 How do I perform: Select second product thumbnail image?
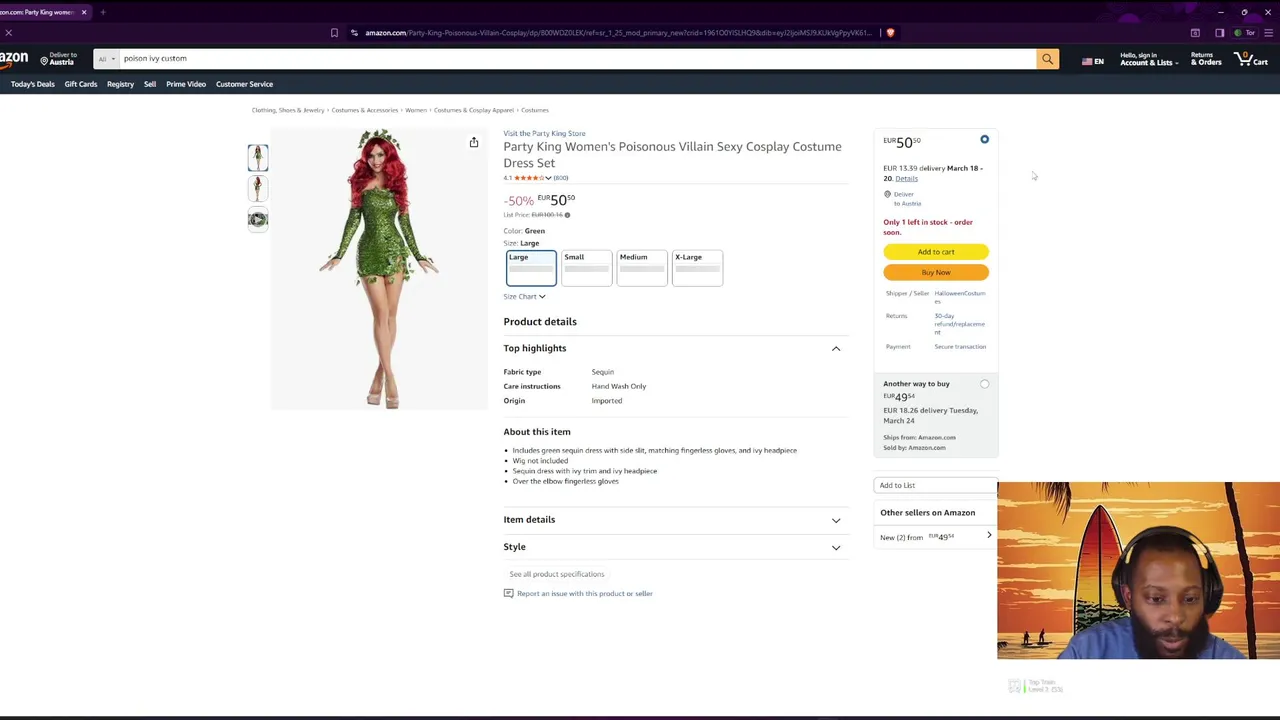tap(258, 189)
